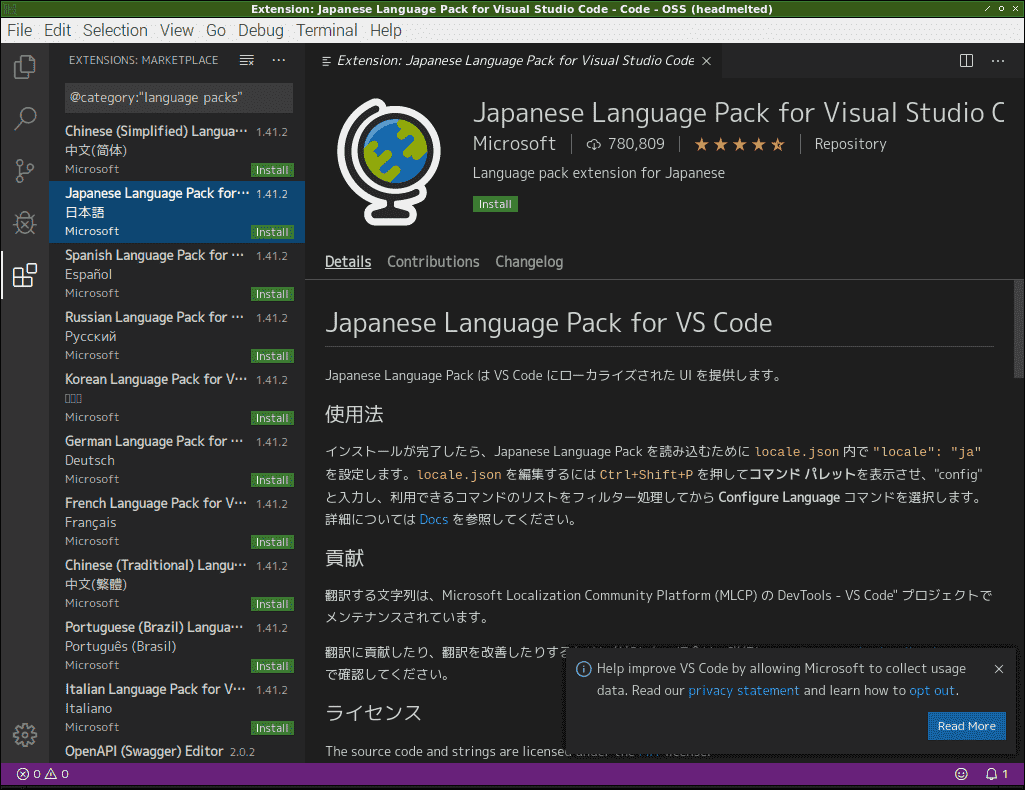Open editor more actions ellipsis menu

tap(998, 61)
